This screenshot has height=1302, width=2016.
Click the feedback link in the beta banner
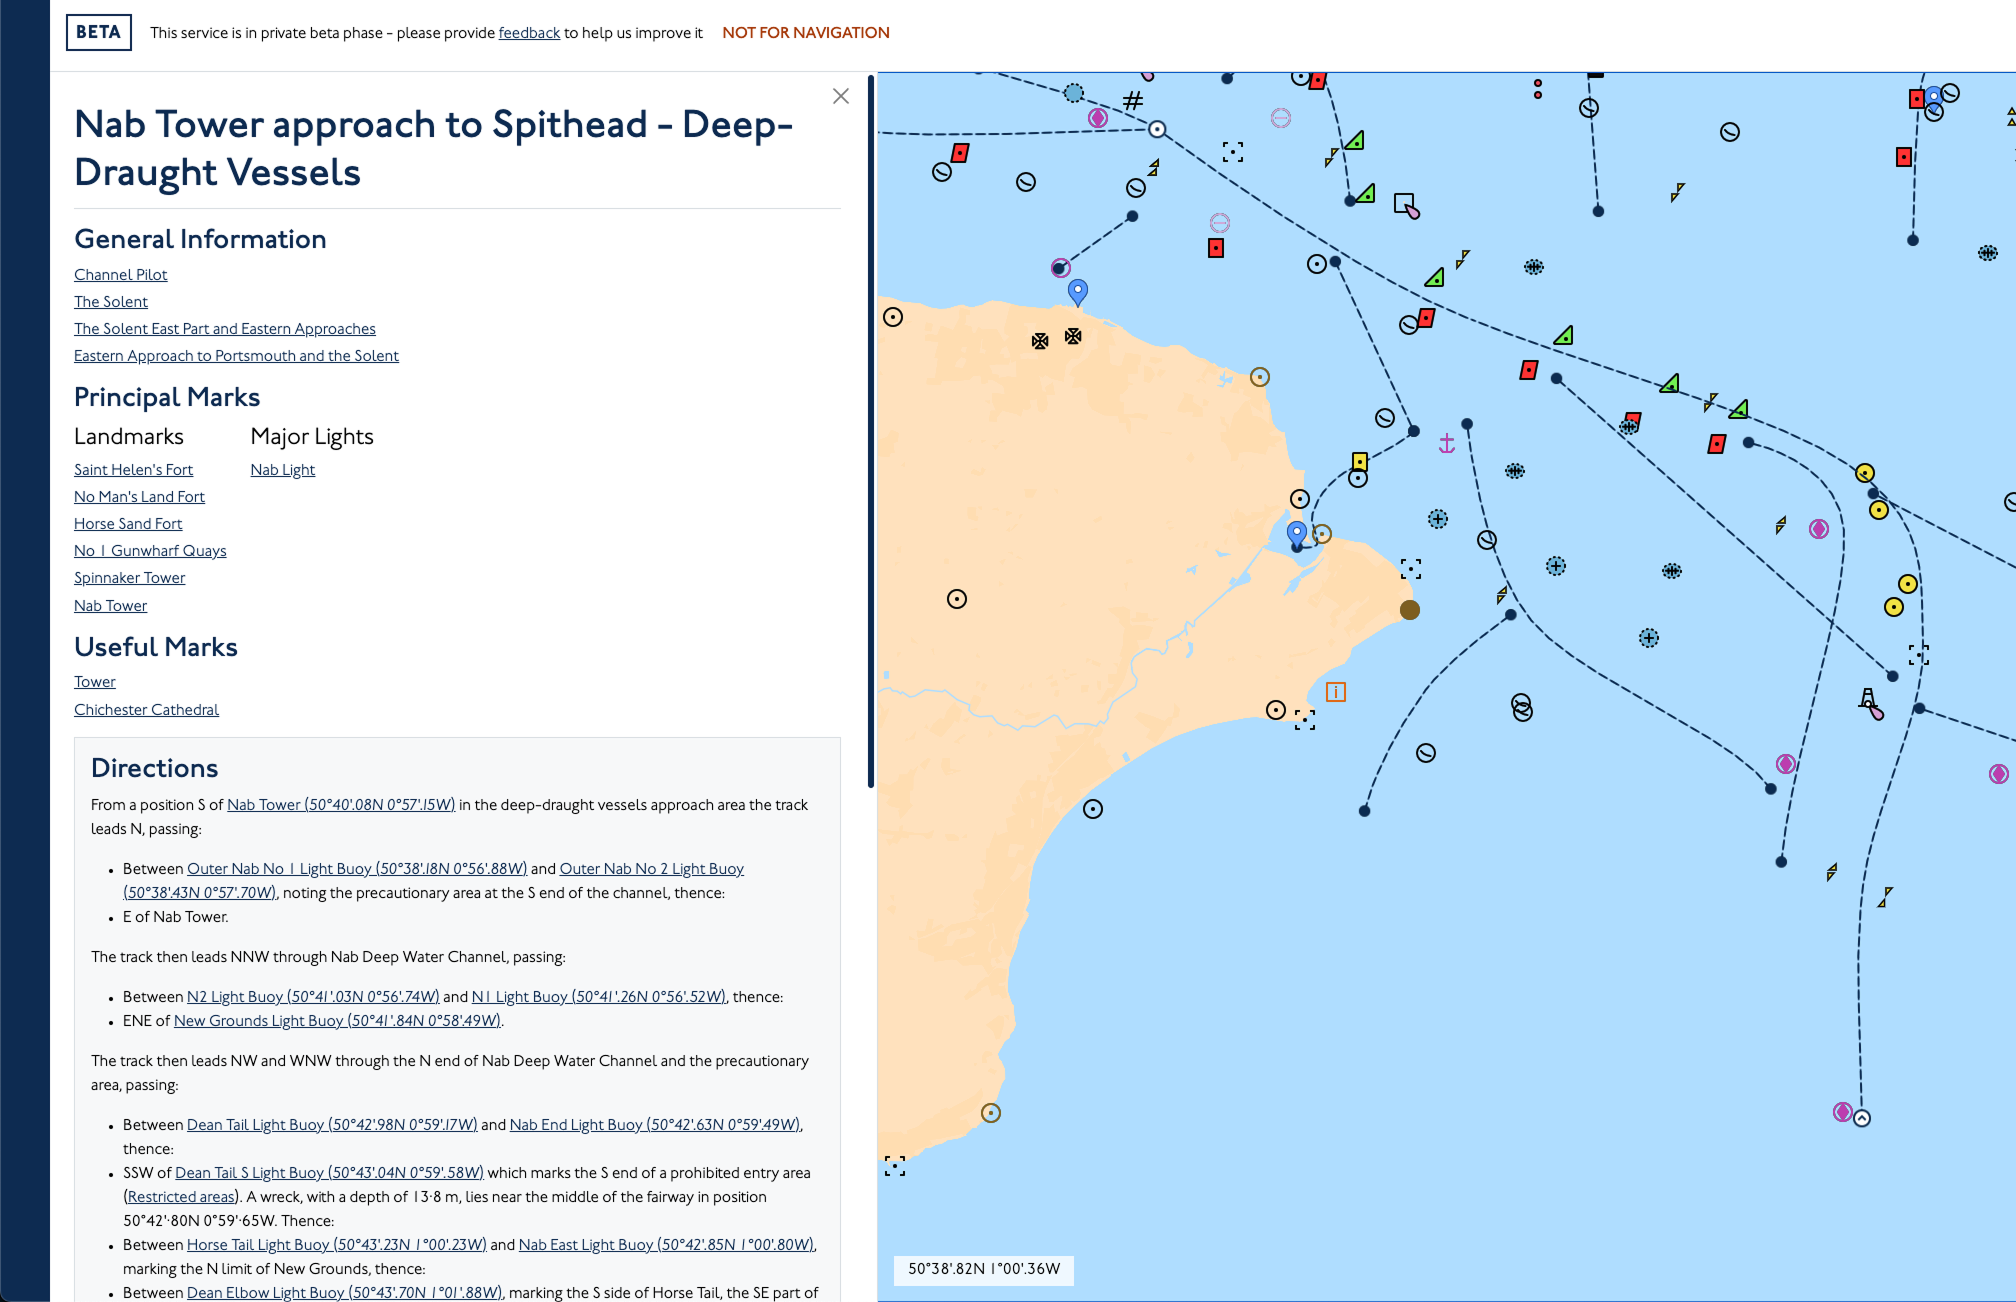[x=528, y=33]
